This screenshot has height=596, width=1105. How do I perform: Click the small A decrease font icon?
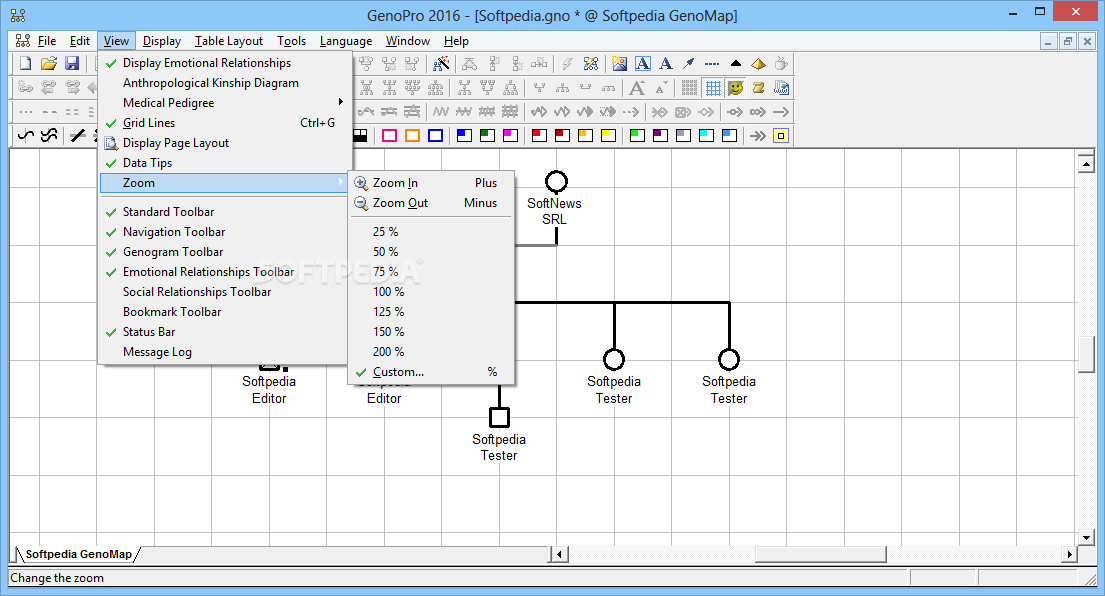pyautogui.click(x=661, y=88)
